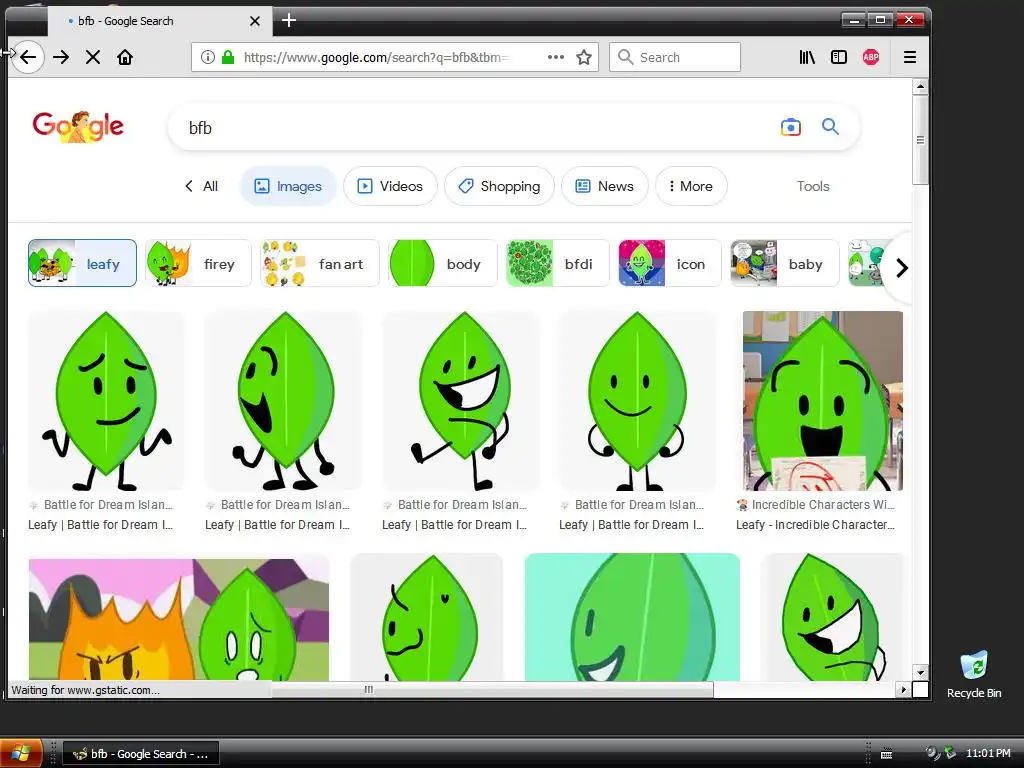Close the bfb - Google Search tab

click(255, 21)
